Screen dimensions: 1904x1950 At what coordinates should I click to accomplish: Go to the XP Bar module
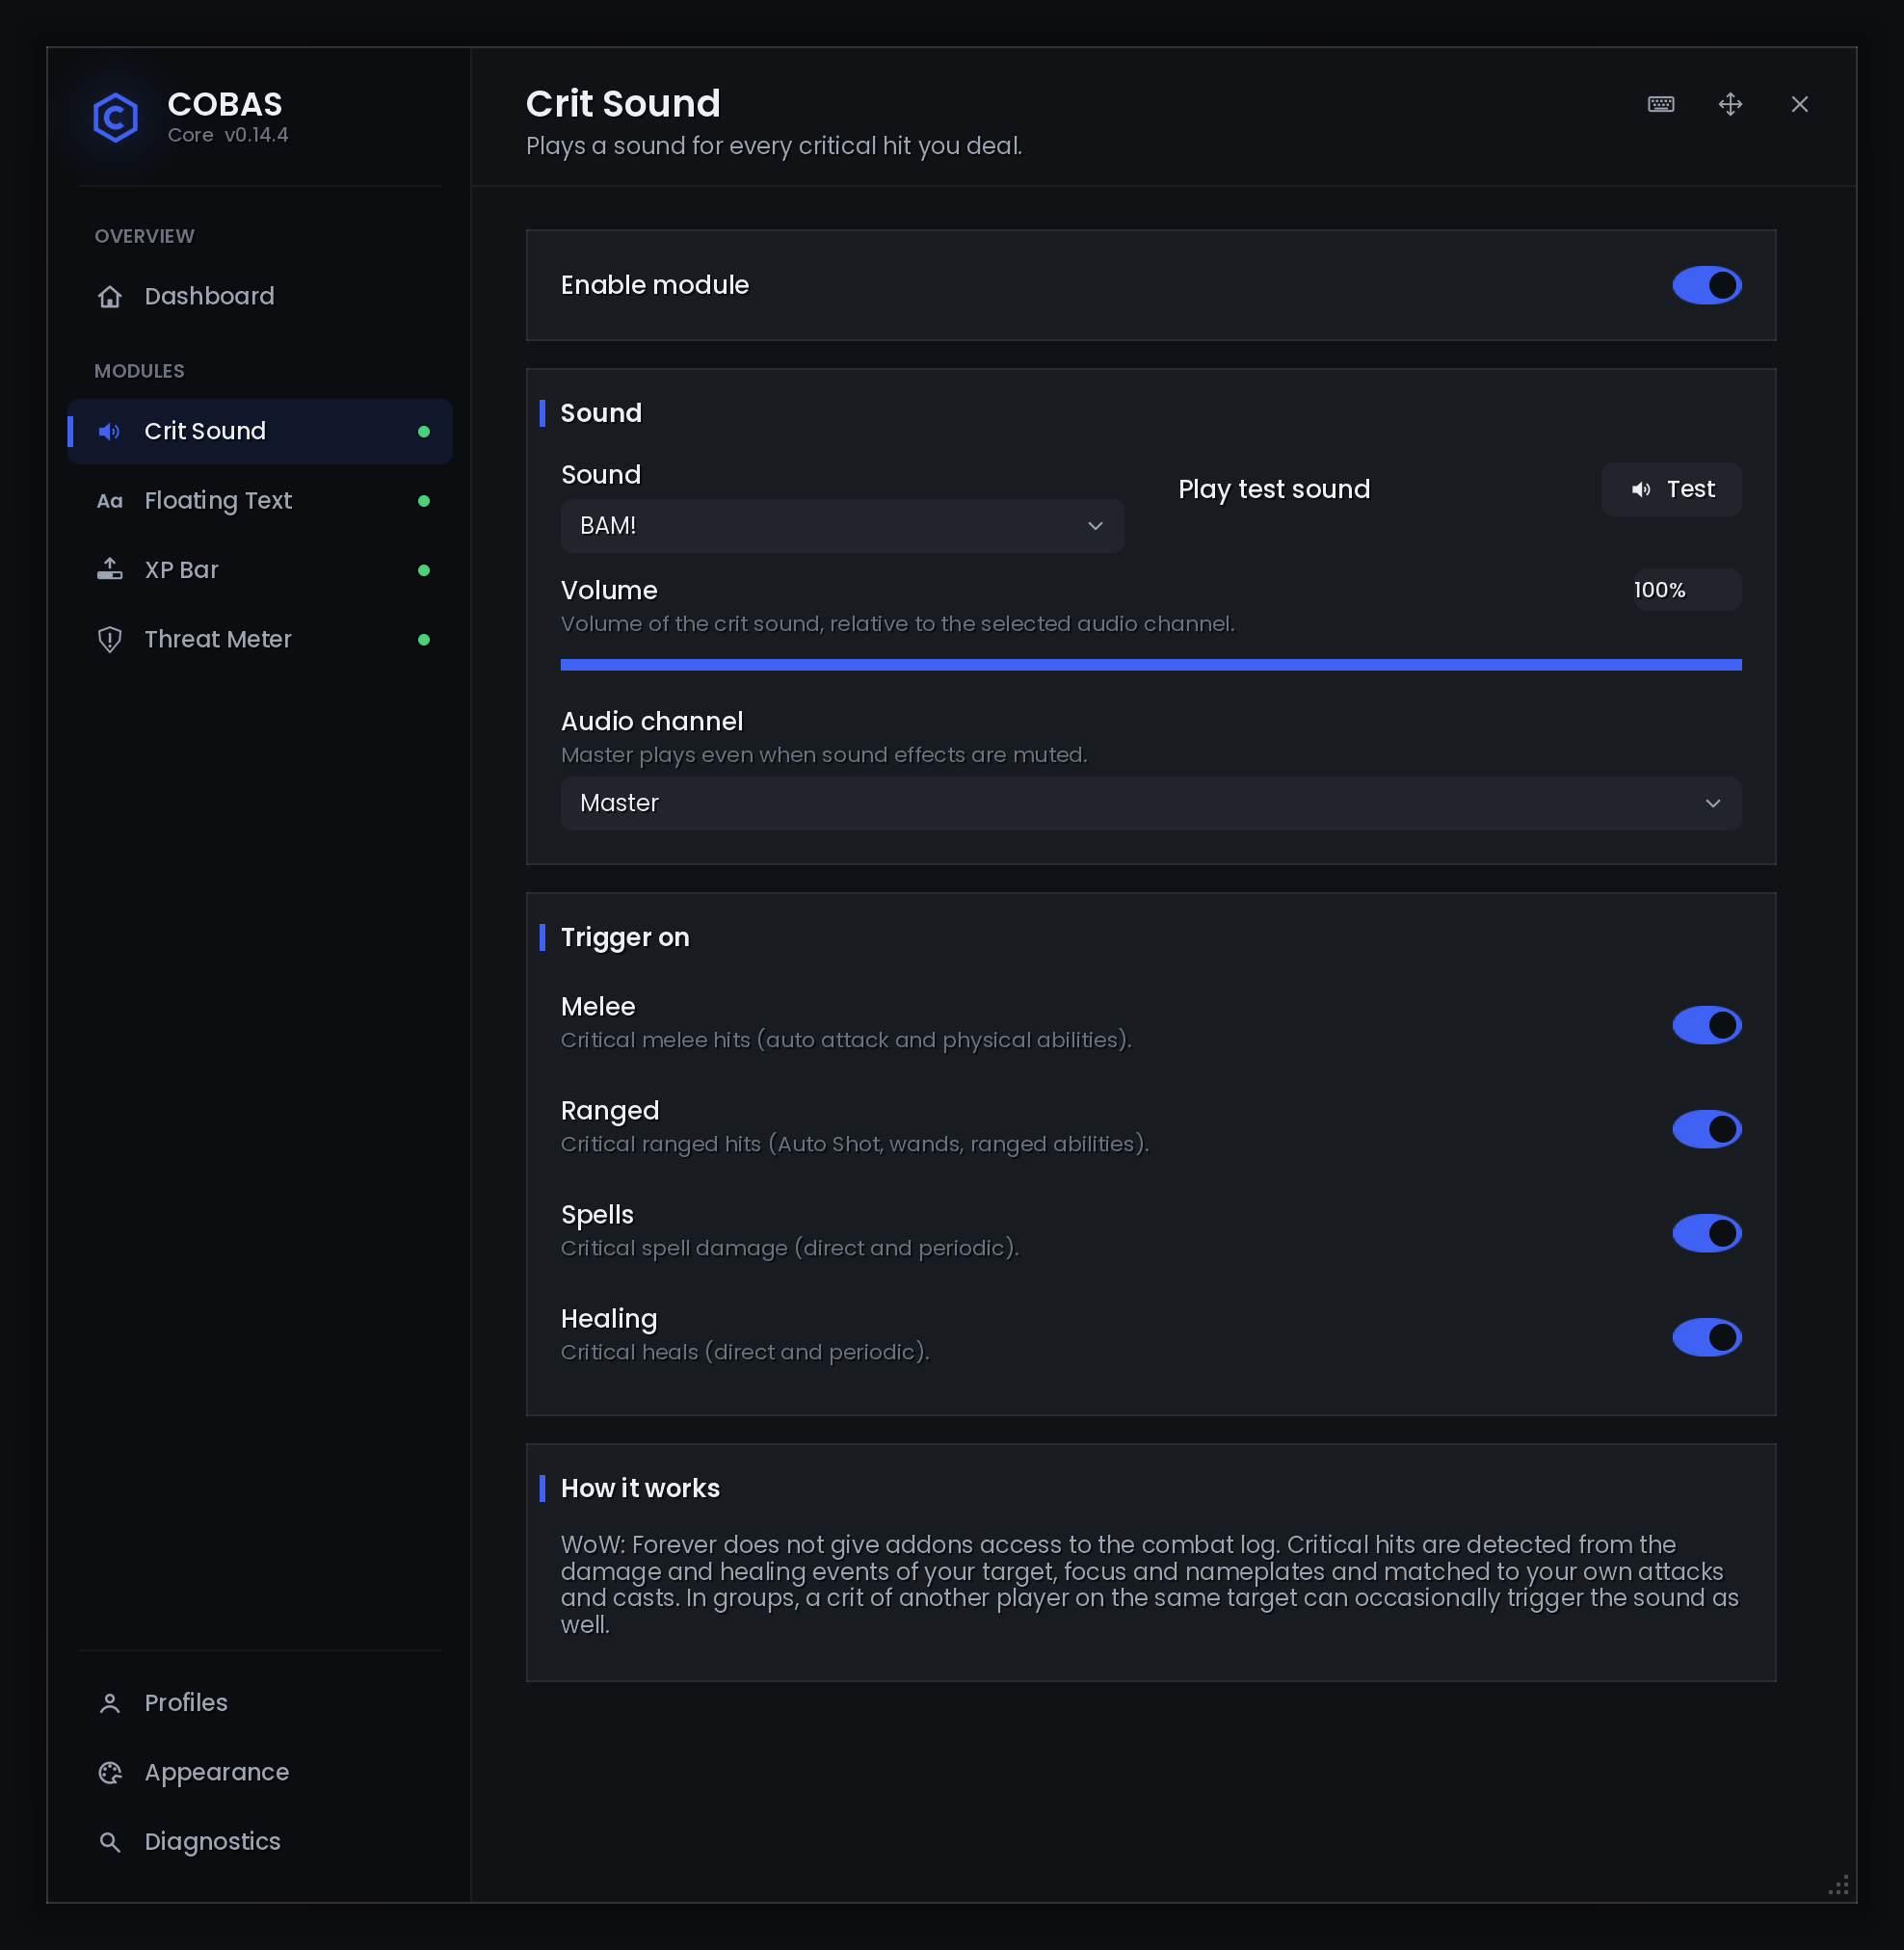260,570
